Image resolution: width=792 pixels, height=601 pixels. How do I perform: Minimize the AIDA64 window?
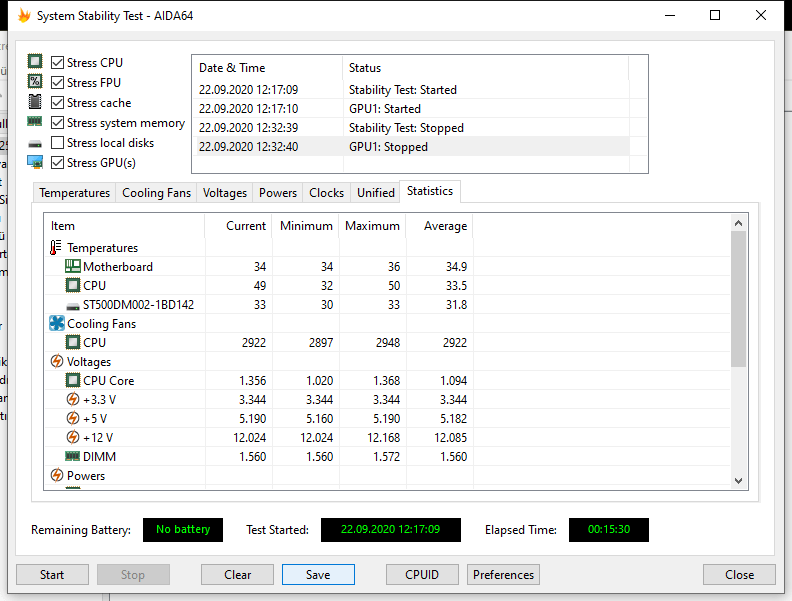coord(670,16)
